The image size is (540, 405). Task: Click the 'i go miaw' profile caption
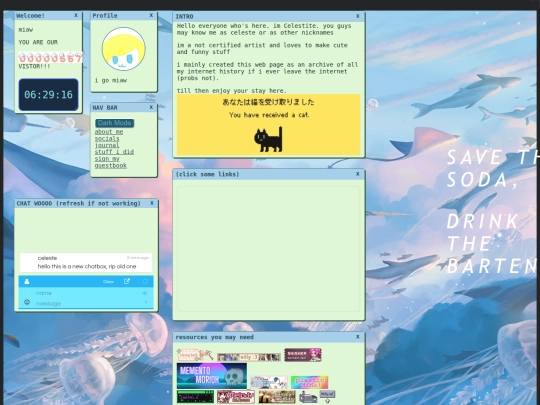111,80
